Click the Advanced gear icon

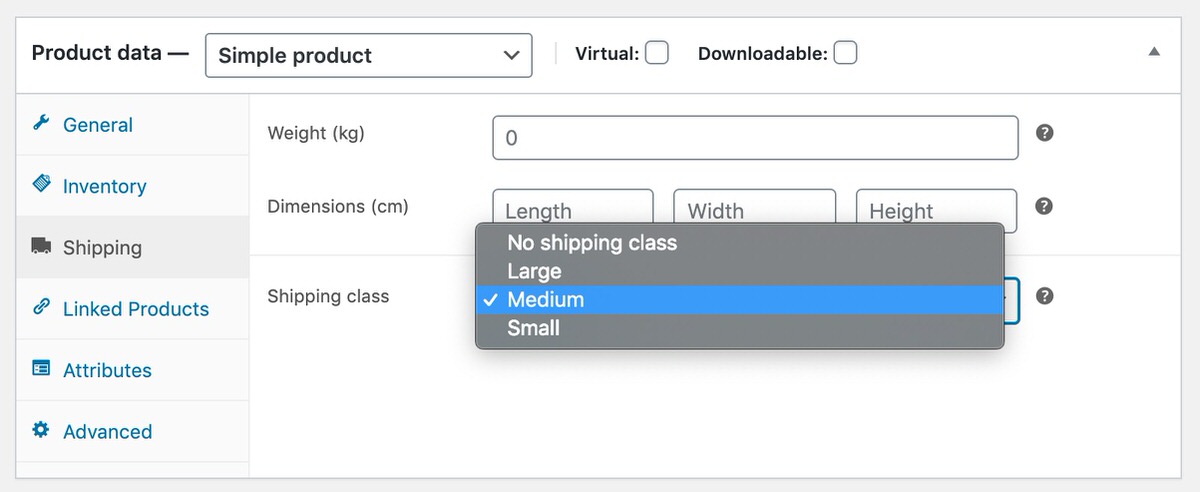click(x=41, y=430)
